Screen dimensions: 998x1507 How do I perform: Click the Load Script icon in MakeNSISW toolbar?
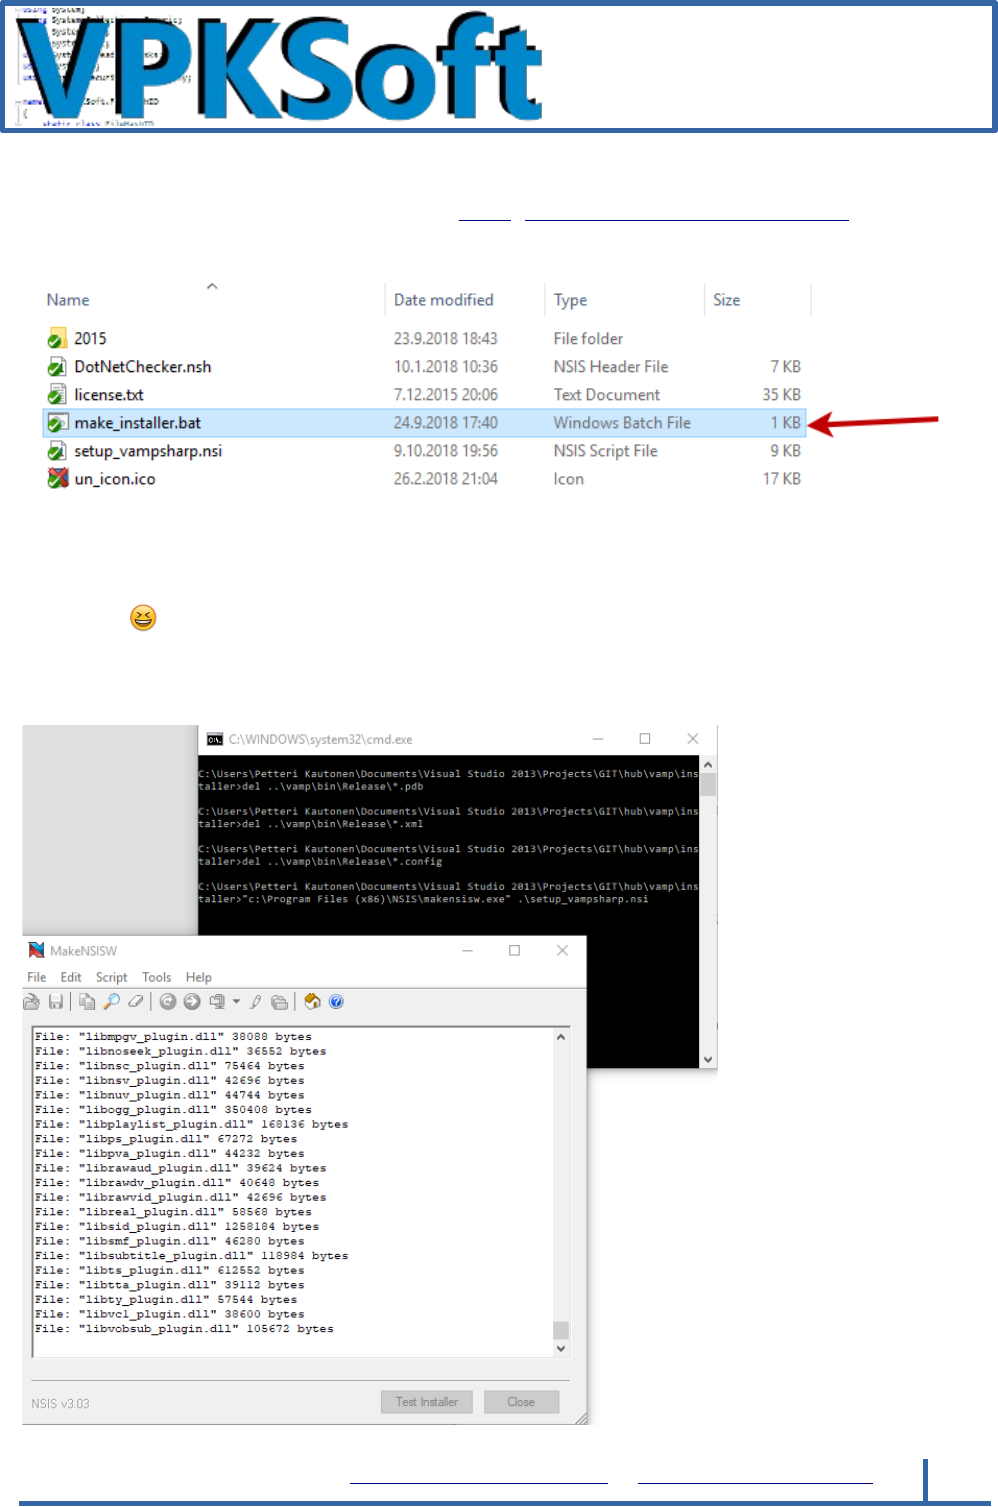pyautogui.click(x=31, y=1001)
